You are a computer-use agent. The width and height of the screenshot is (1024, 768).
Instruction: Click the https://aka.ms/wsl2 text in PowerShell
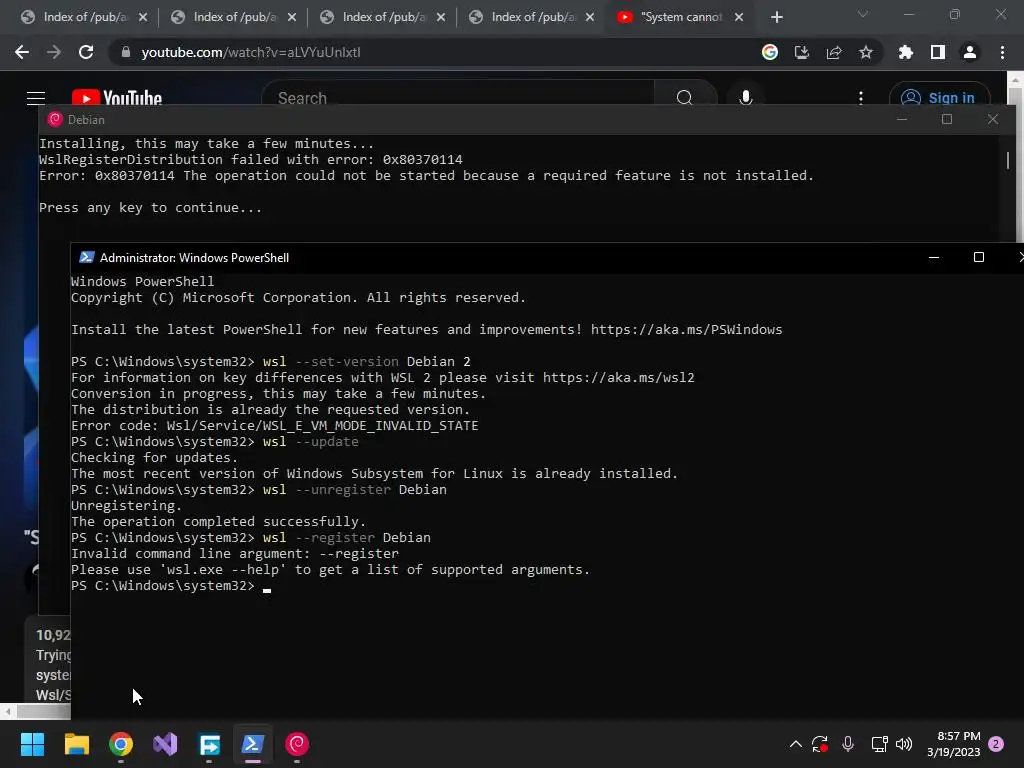coord(618,377)
